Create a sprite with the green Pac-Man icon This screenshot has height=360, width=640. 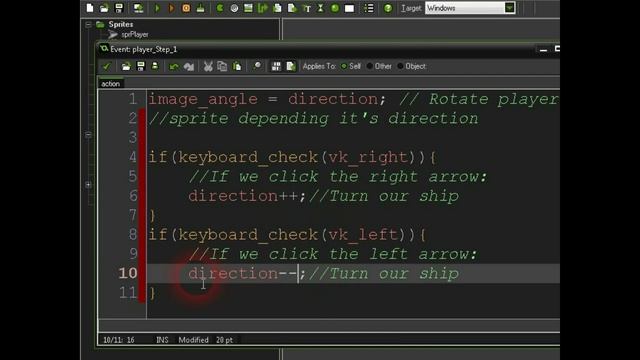click(x=220, y=8)
